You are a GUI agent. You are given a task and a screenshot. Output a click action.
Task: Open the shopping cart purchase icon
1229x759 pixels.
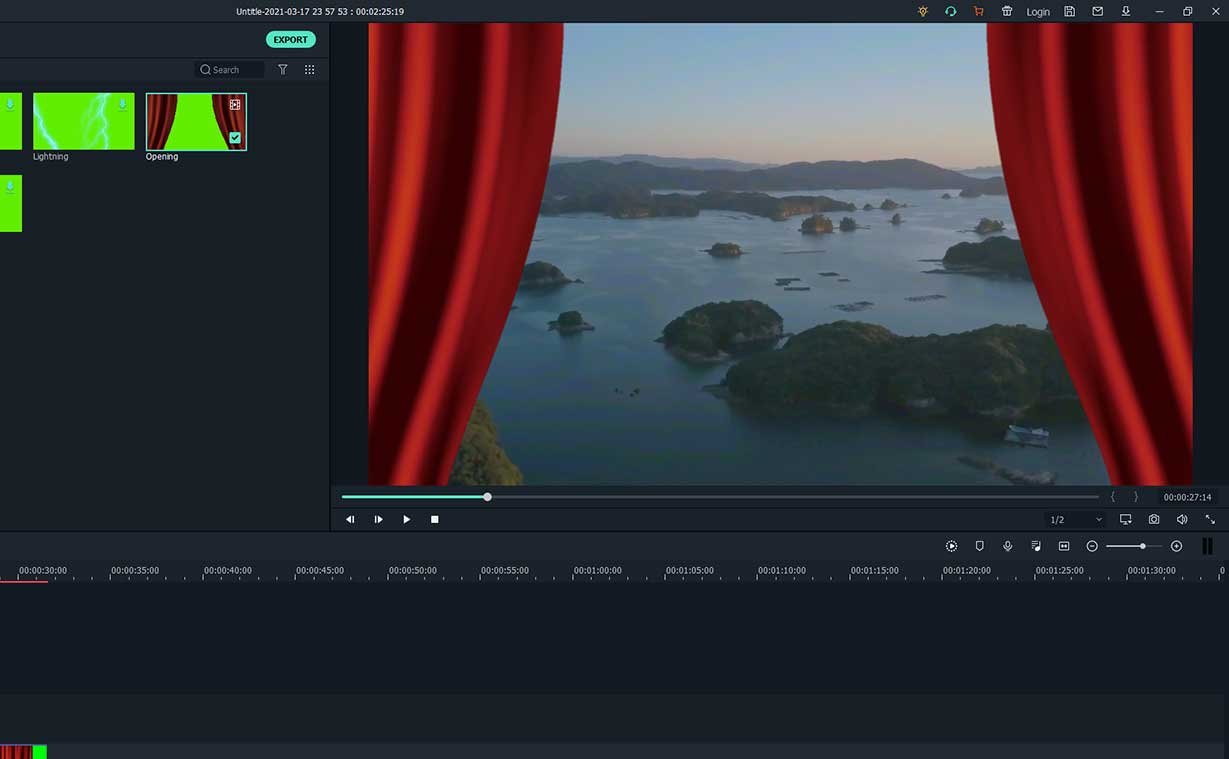click(978, 11)
